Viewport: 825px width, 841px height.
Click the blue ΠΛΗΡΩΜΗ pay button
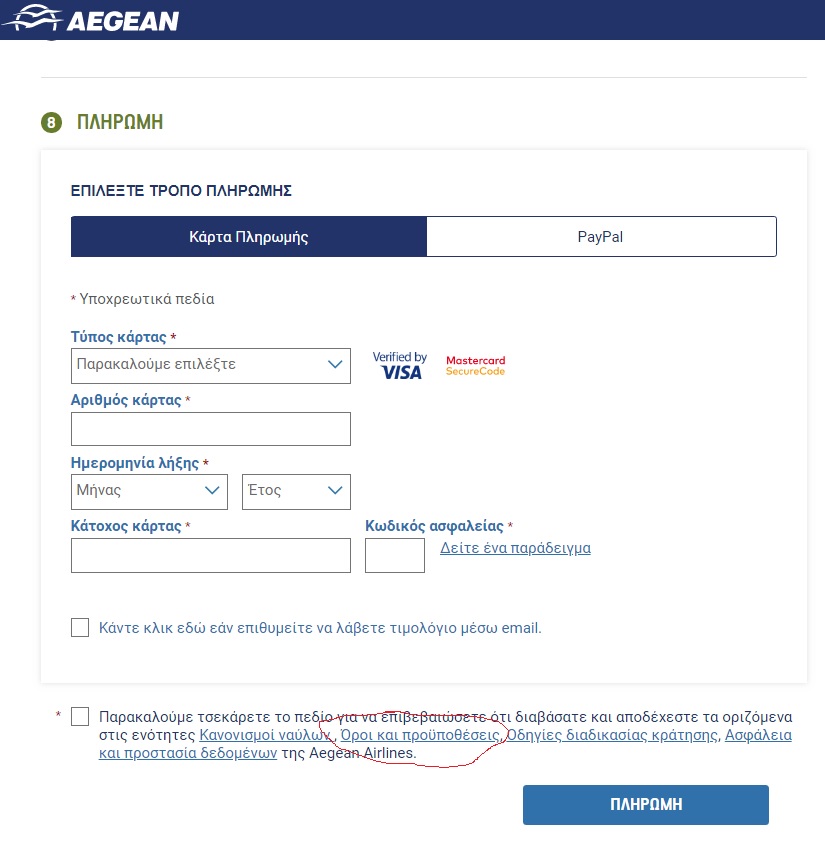point(646,805)
